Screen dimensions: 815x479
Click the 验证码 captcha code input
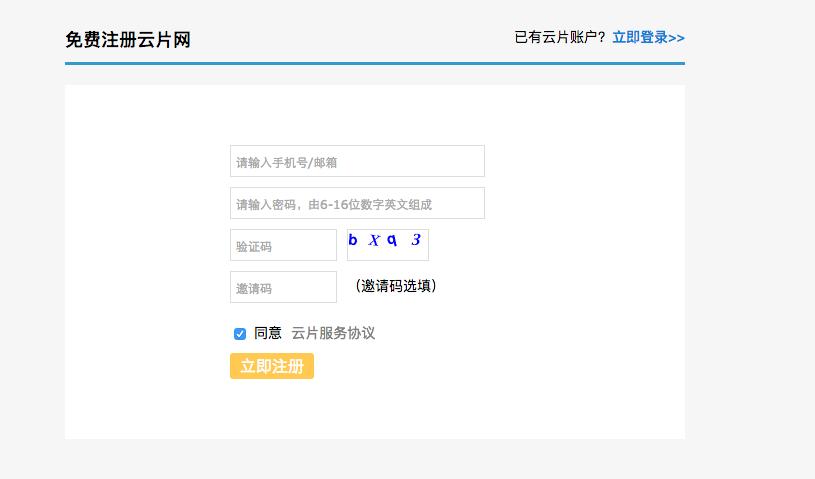(283, 245)
